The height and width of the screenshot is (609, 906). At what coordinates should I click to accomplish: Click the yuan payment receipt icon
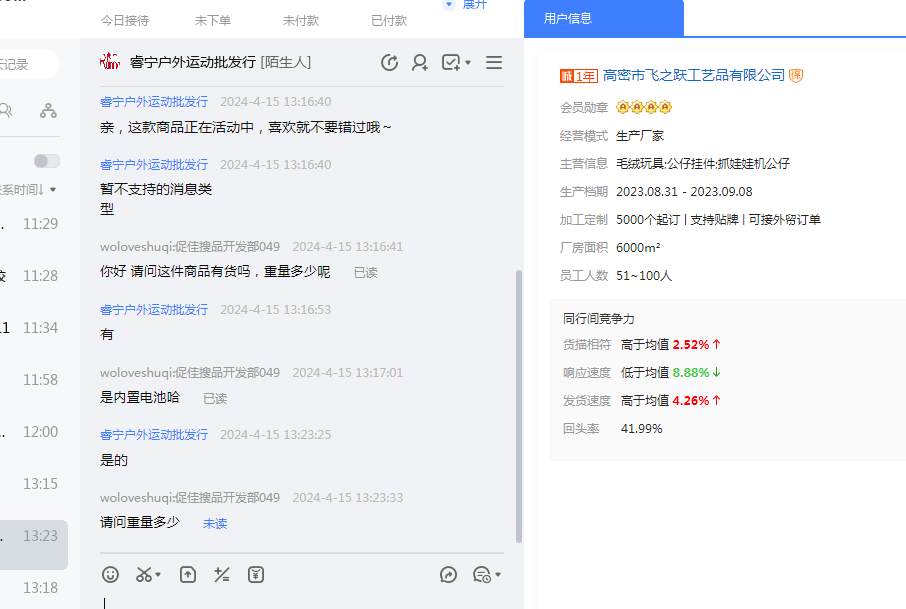click(256, 574)
